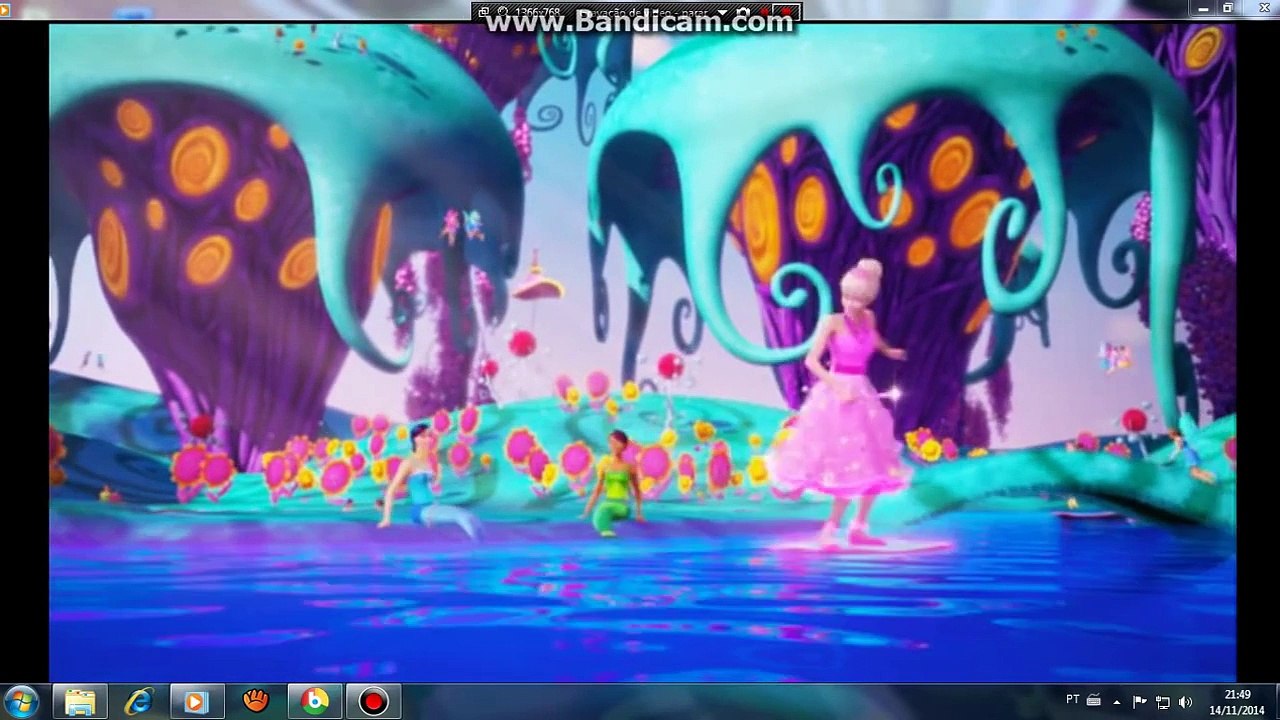Open Bandicam from the taskbar

point(373,702)
